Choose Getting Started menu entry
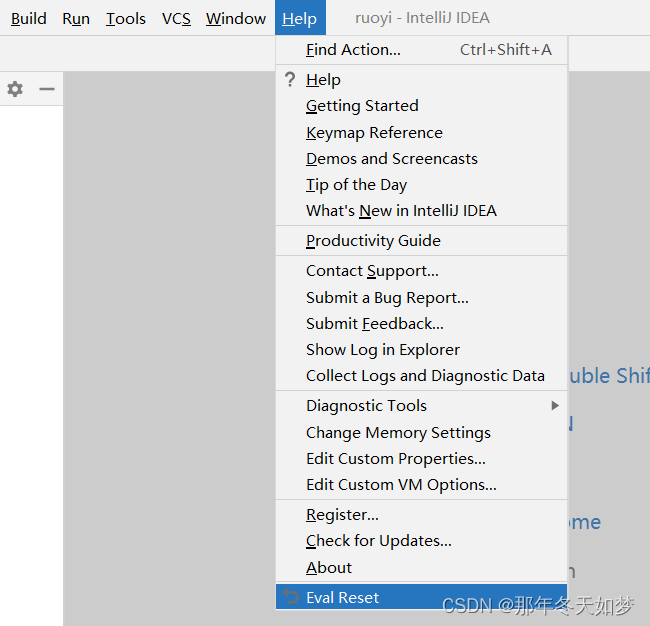Viewport: 650px width, 626px height. pyautogui.click(x=362, y=106)
